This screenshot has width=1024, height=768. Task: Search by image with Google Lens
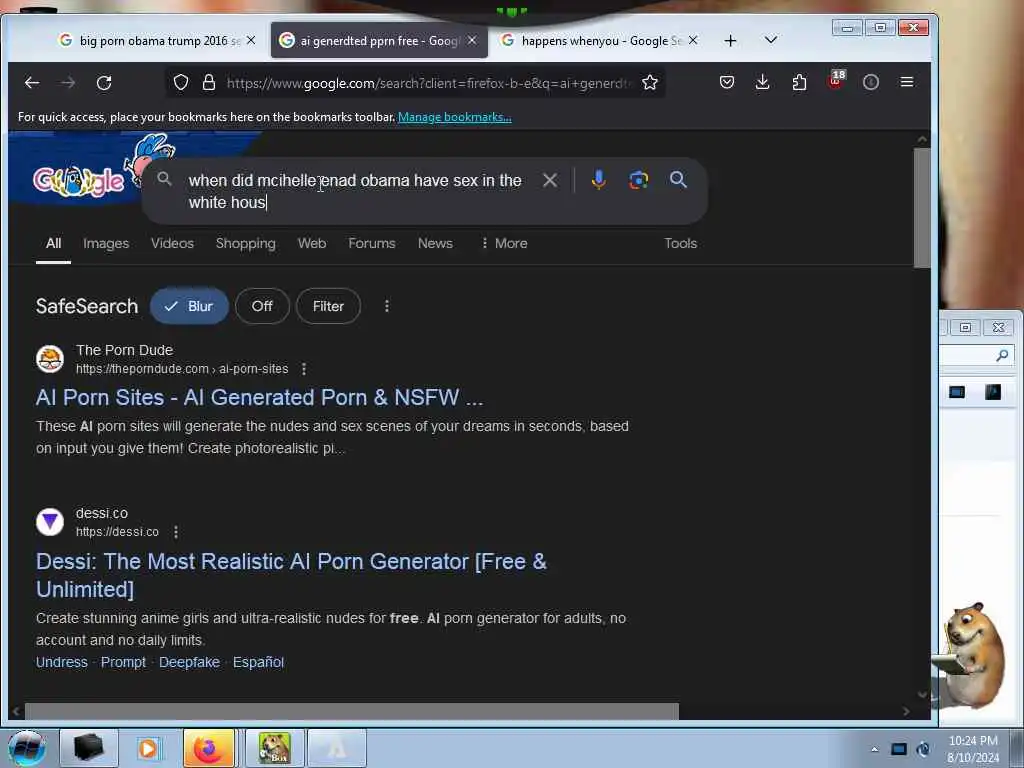point(639,180)
